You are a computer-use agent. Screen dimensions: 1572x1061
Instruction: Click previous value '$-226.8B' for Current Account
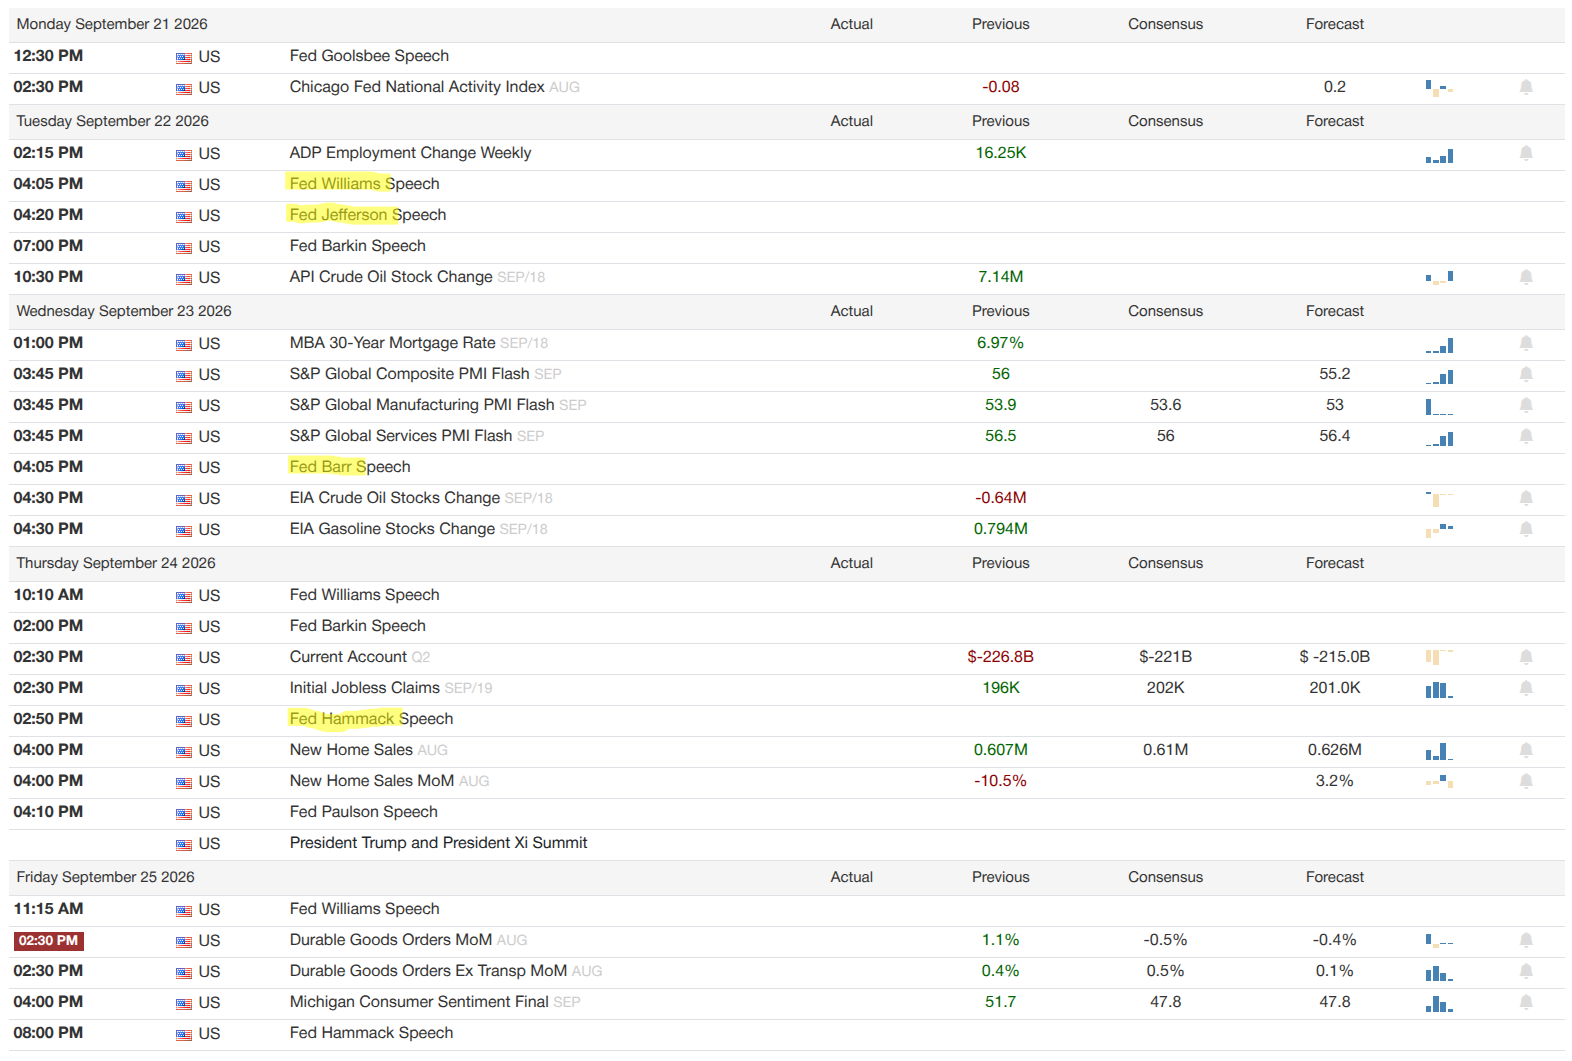[x=1001, y=657]
